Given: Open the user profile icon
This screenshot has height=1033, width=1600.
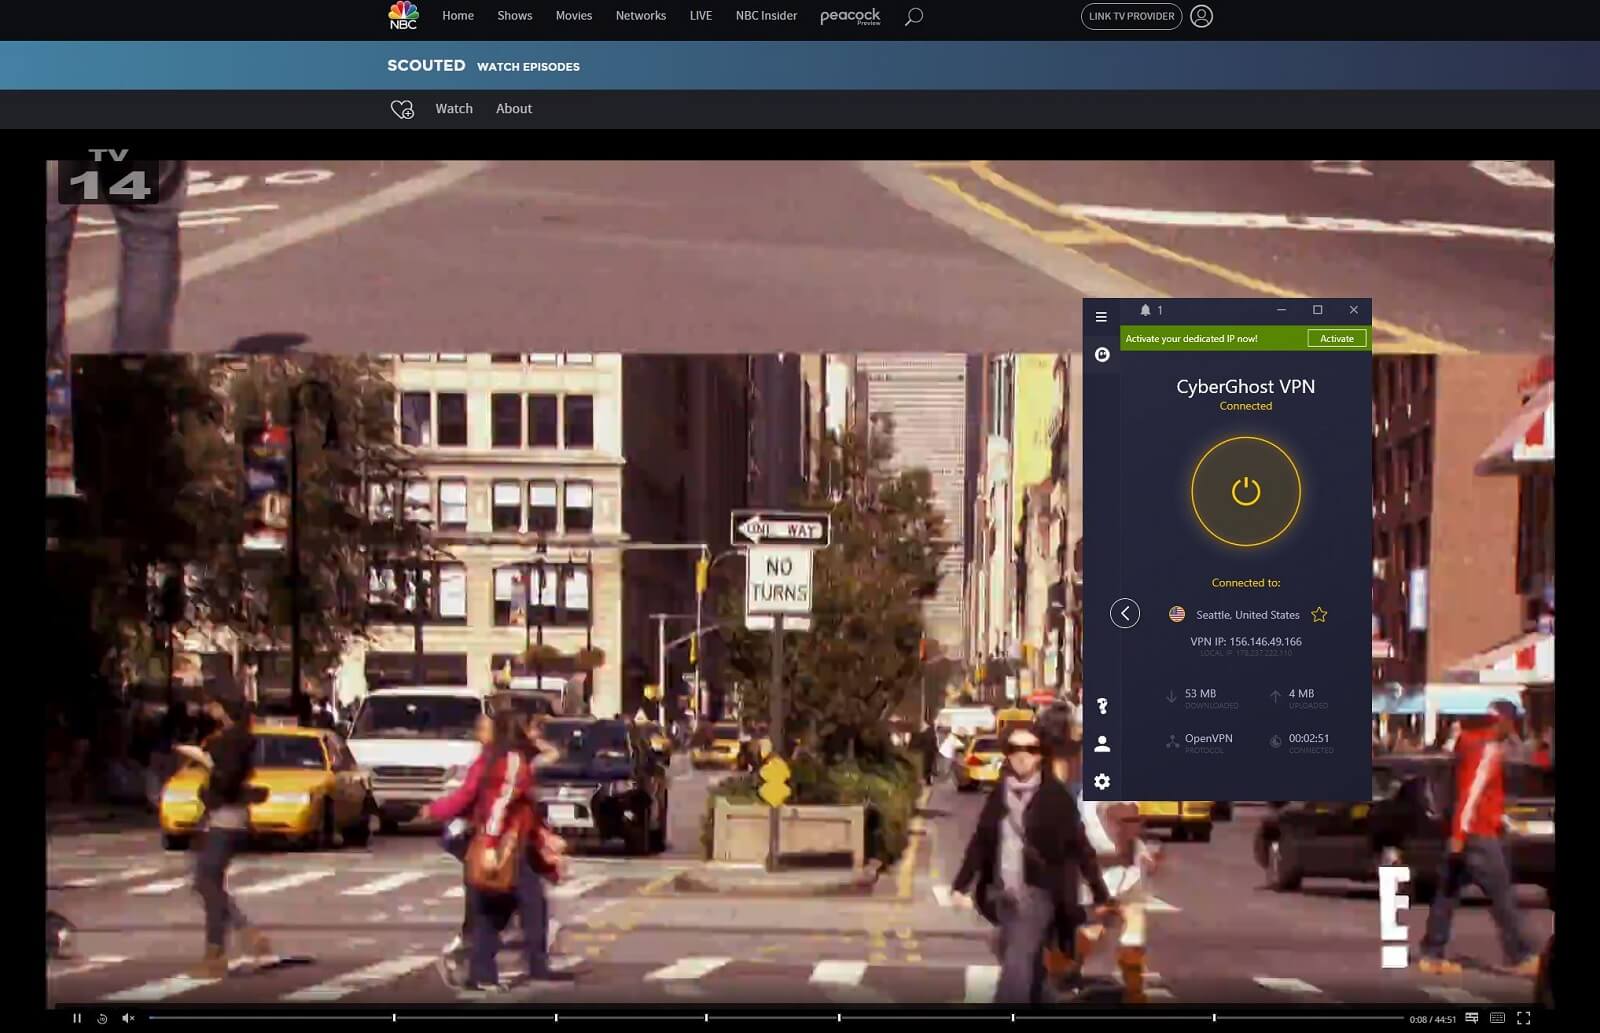Looking at the screenshot, I should [x=1201, y=16].
